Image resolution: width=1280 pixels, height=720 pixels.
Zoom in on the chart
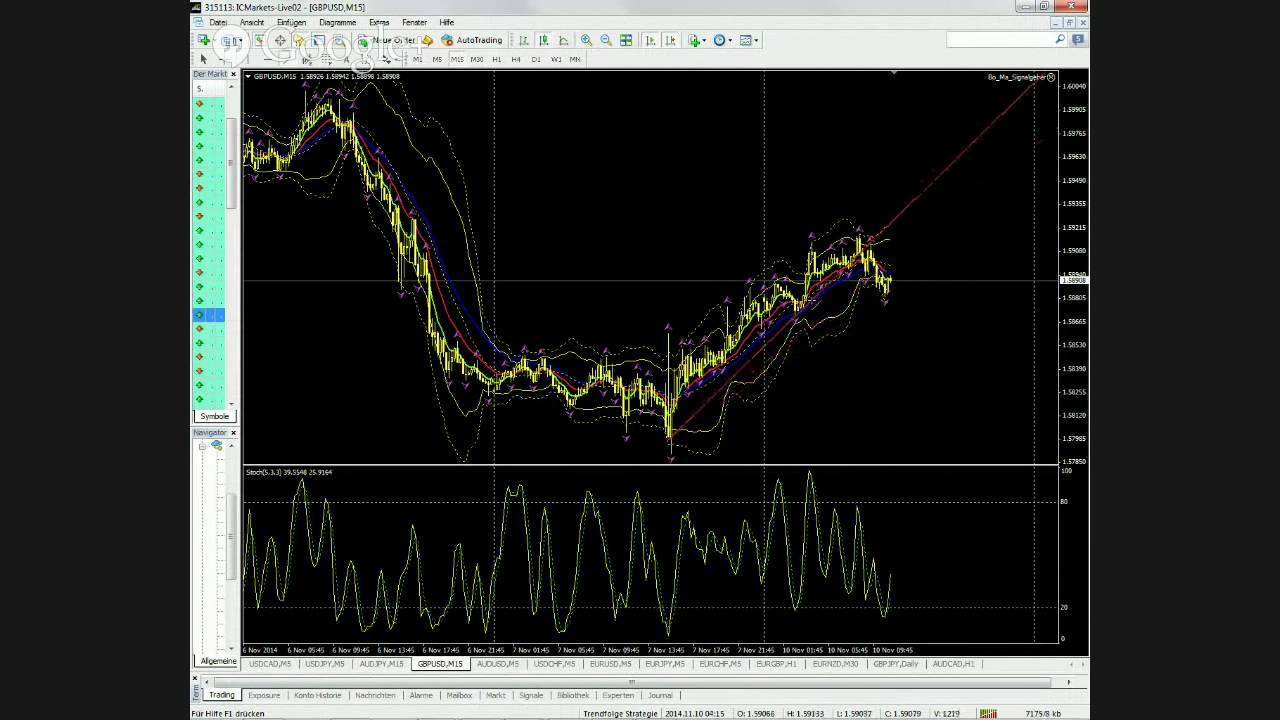[586, 40]
